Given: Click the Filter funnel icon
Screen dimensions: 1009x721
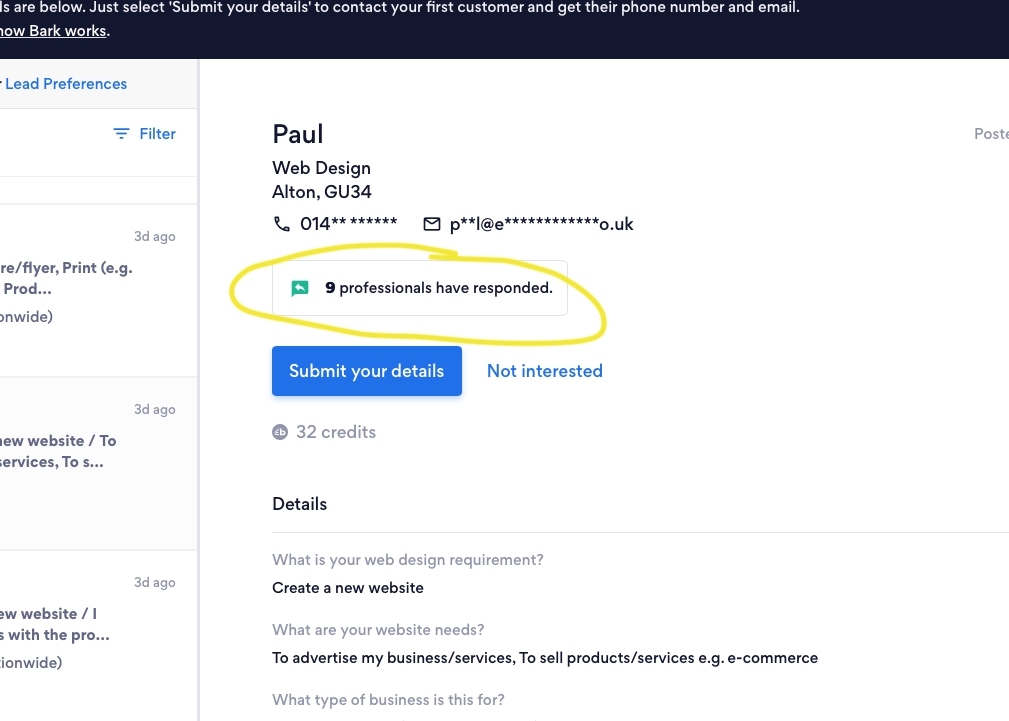Looking at the screenshot, I should pyautogui.click(x=121, y=133).
